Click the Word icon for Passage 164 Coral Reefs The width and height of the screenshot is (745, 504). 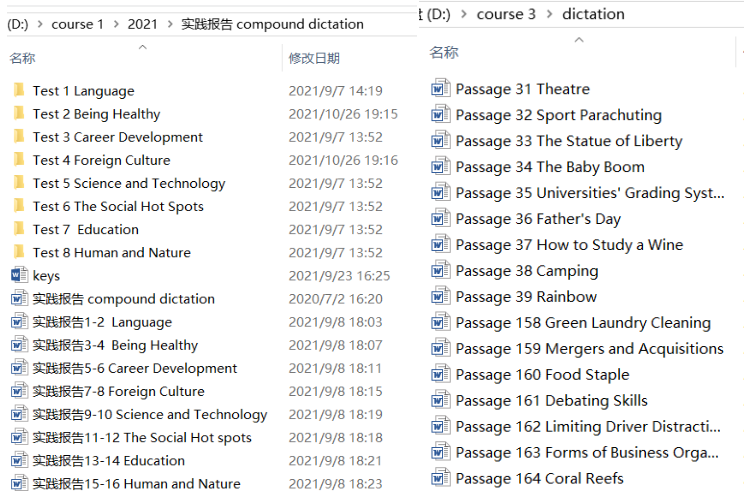pyautogui.click(x=440, y=478)
